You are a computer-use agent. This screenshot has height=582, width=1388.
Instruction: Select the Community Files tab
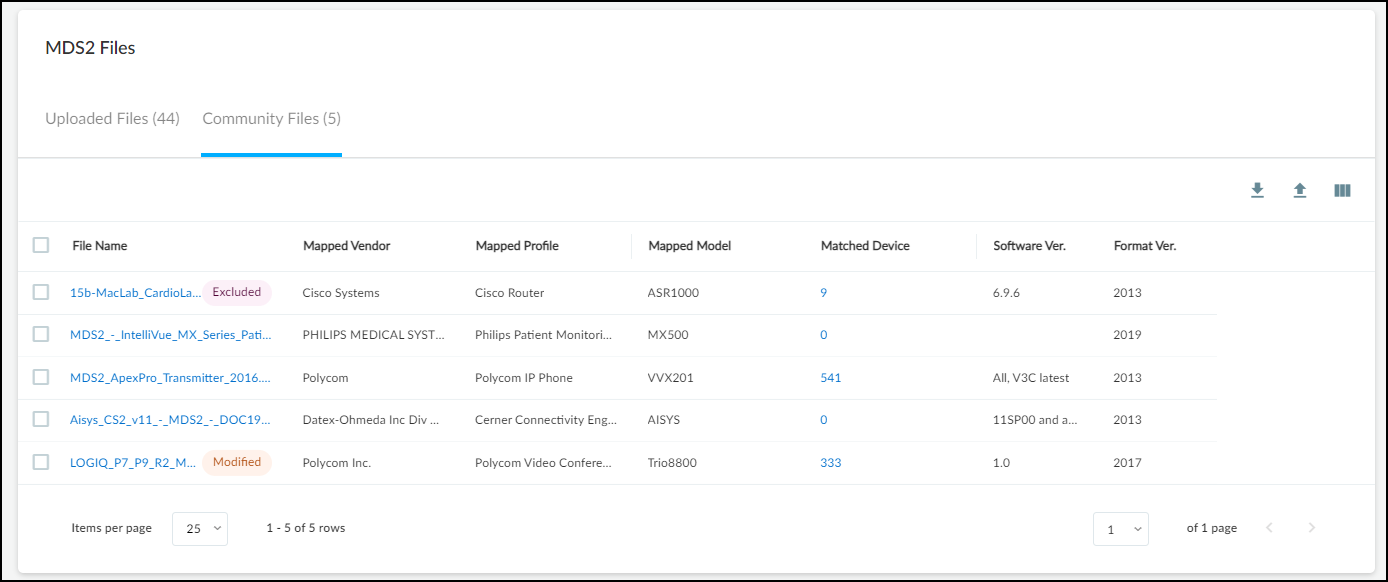coord(271,119)
